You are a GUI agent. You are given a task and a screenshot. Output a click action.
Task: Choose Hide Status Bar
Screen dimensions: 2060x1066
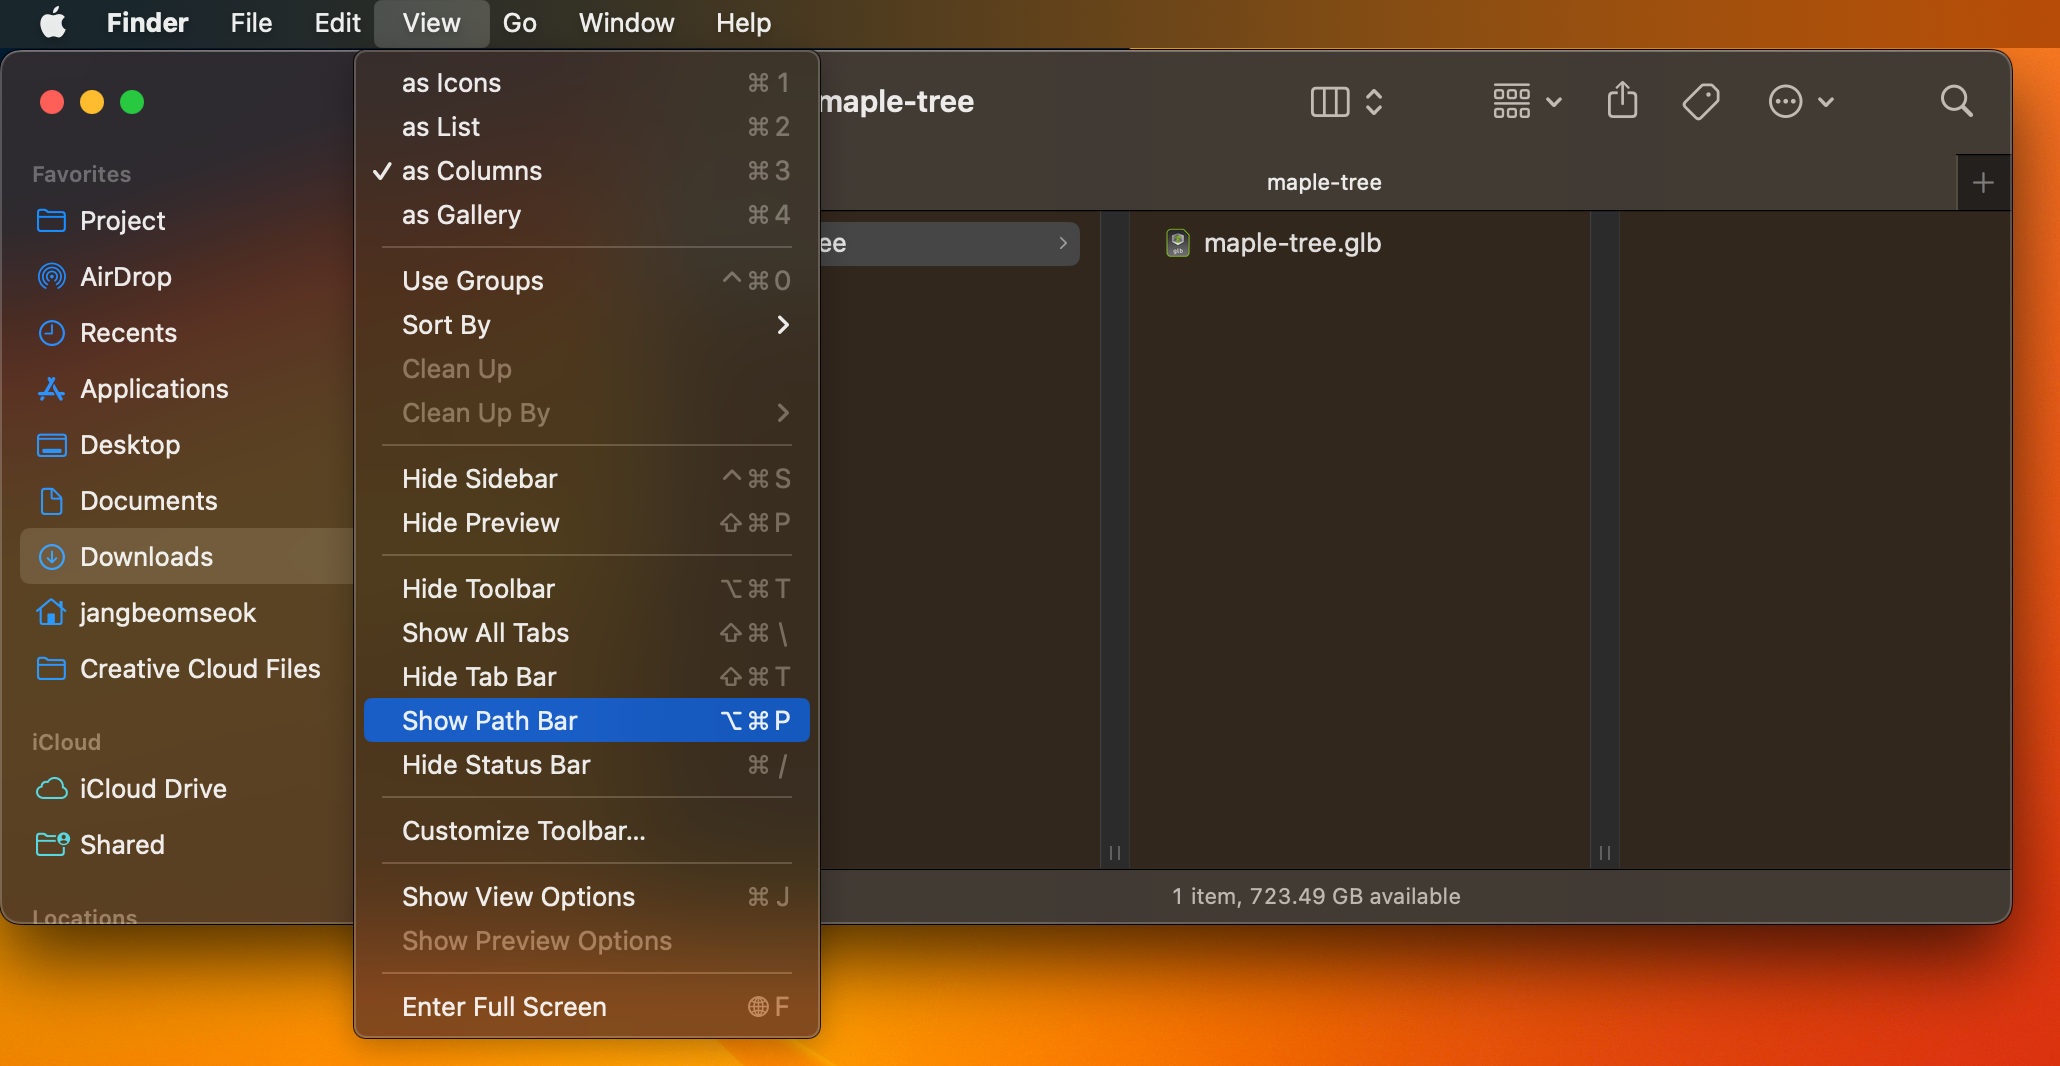coord(587,765)
